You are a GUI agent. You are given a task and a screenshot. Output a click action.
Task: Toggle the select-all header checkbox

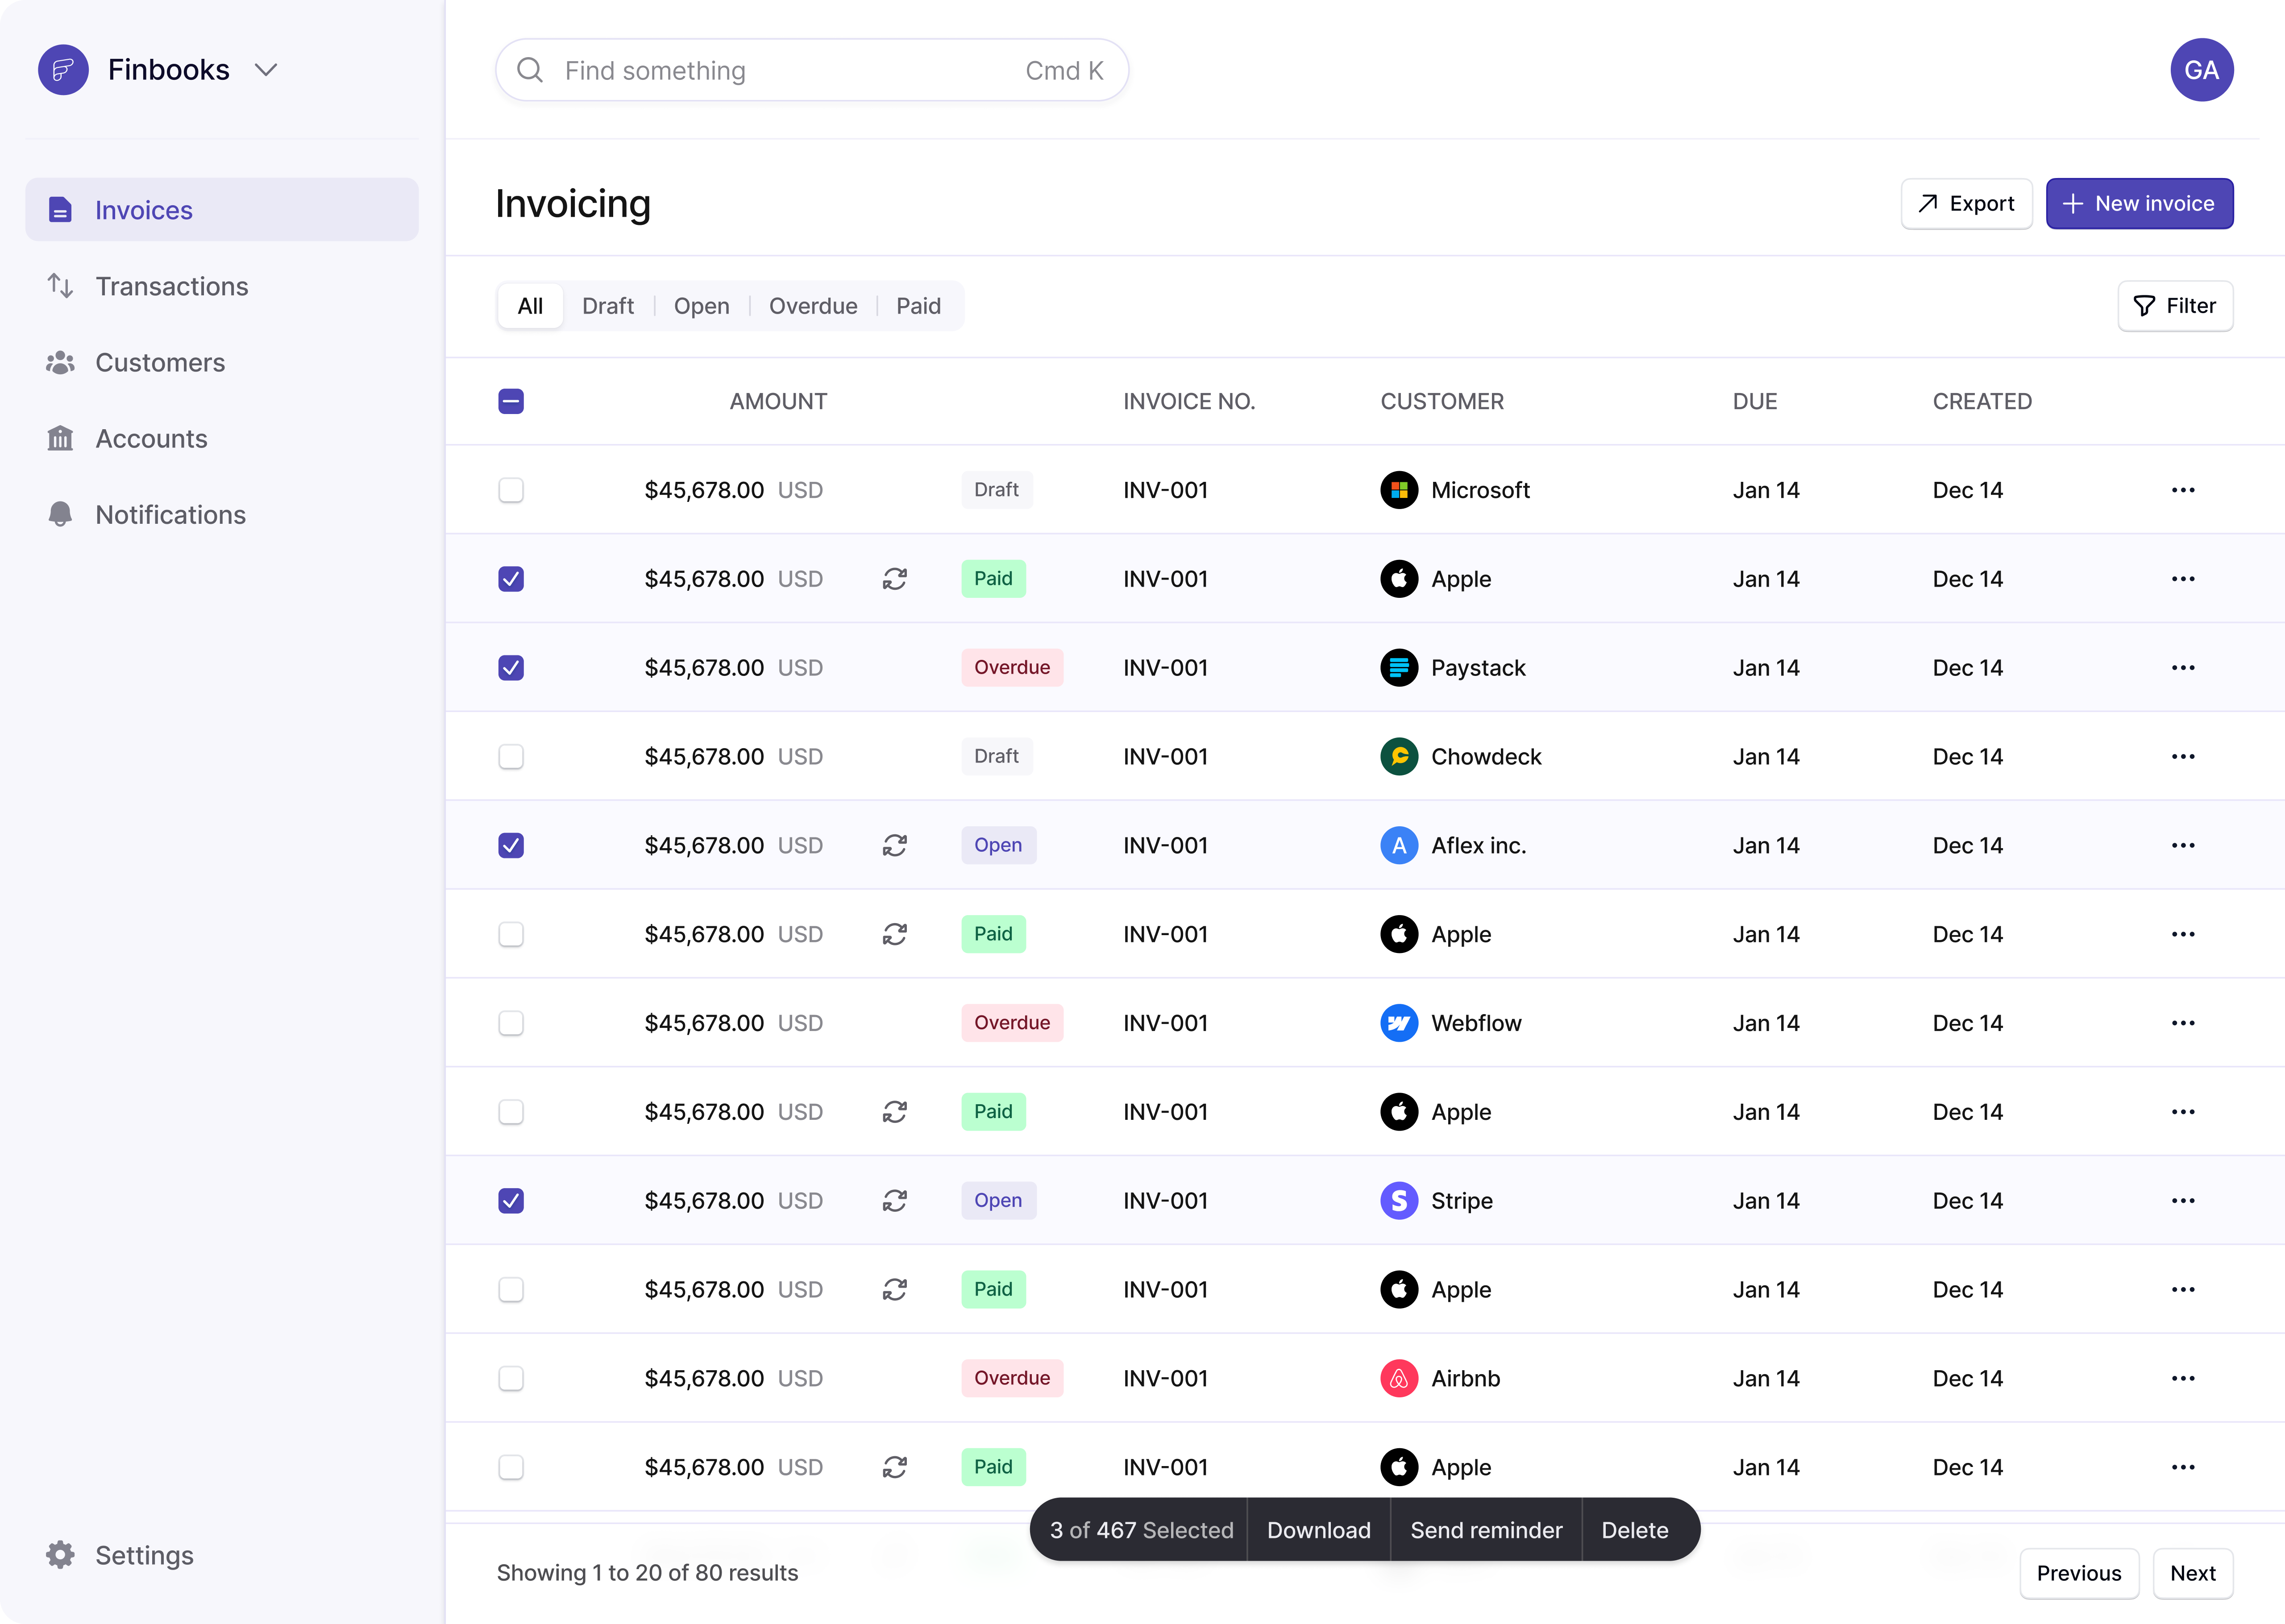point(511,401)
